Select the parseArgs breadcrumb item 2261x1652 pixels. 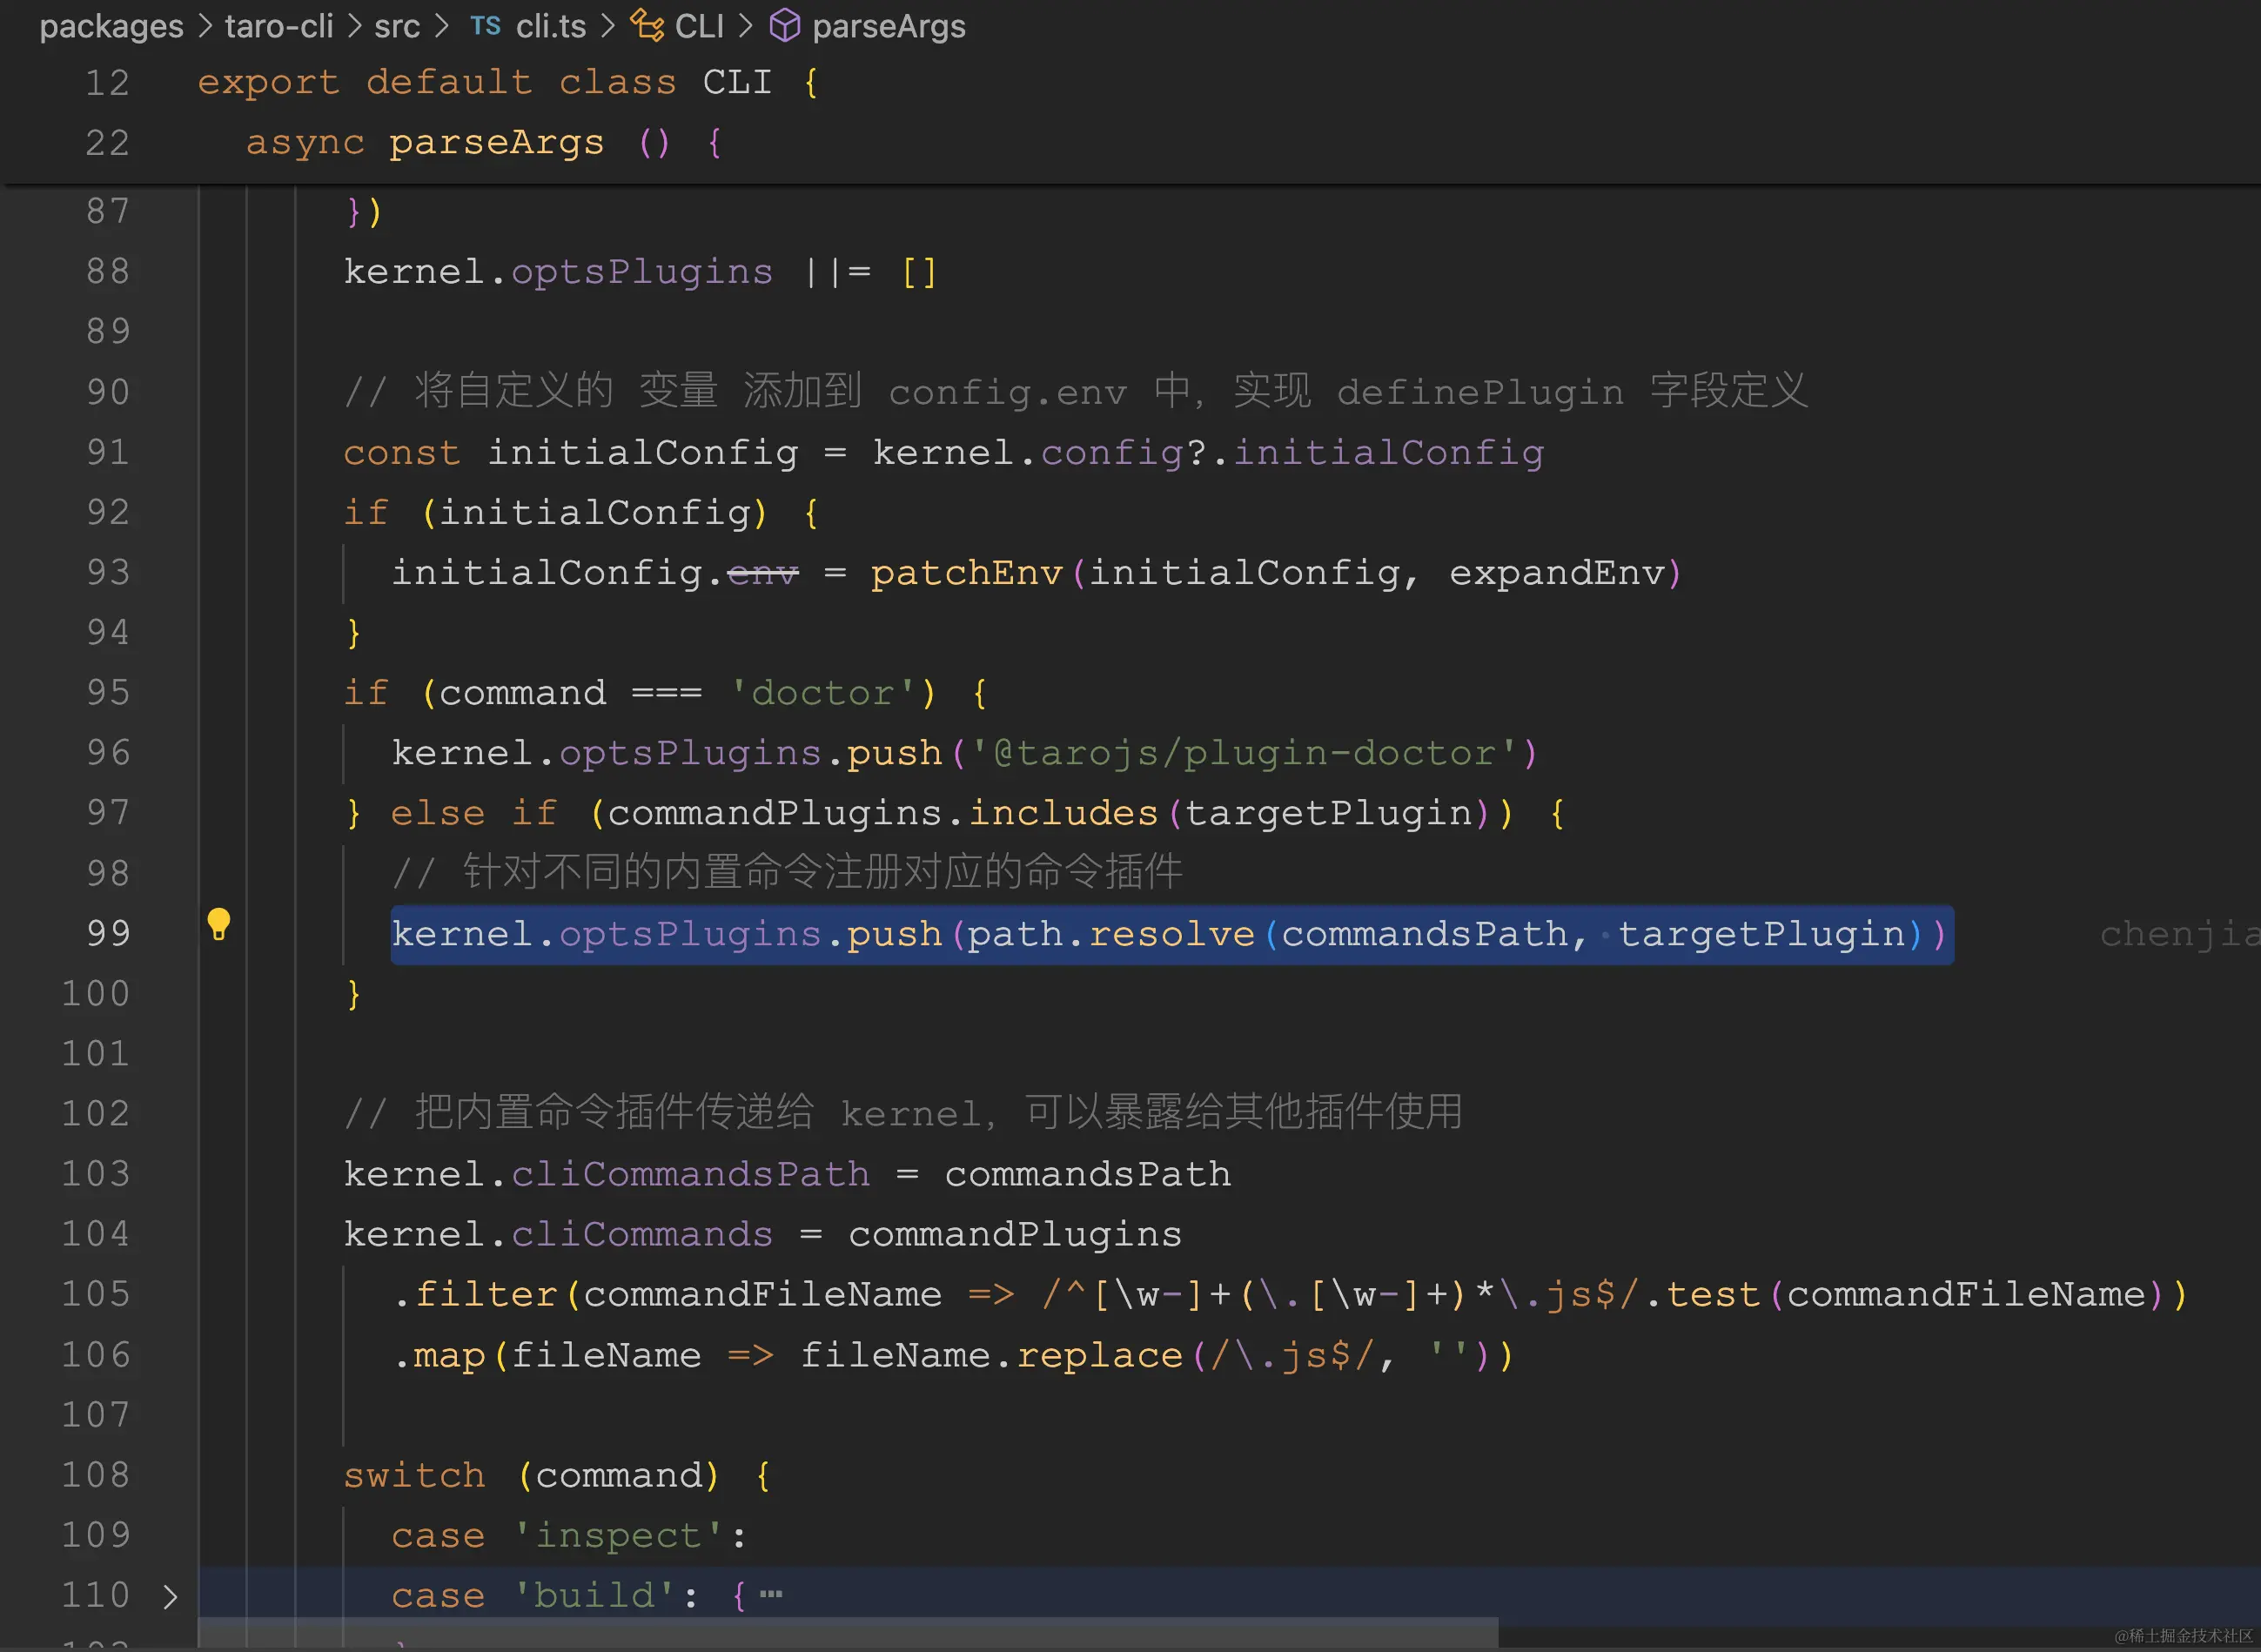[x=888, y=26]
